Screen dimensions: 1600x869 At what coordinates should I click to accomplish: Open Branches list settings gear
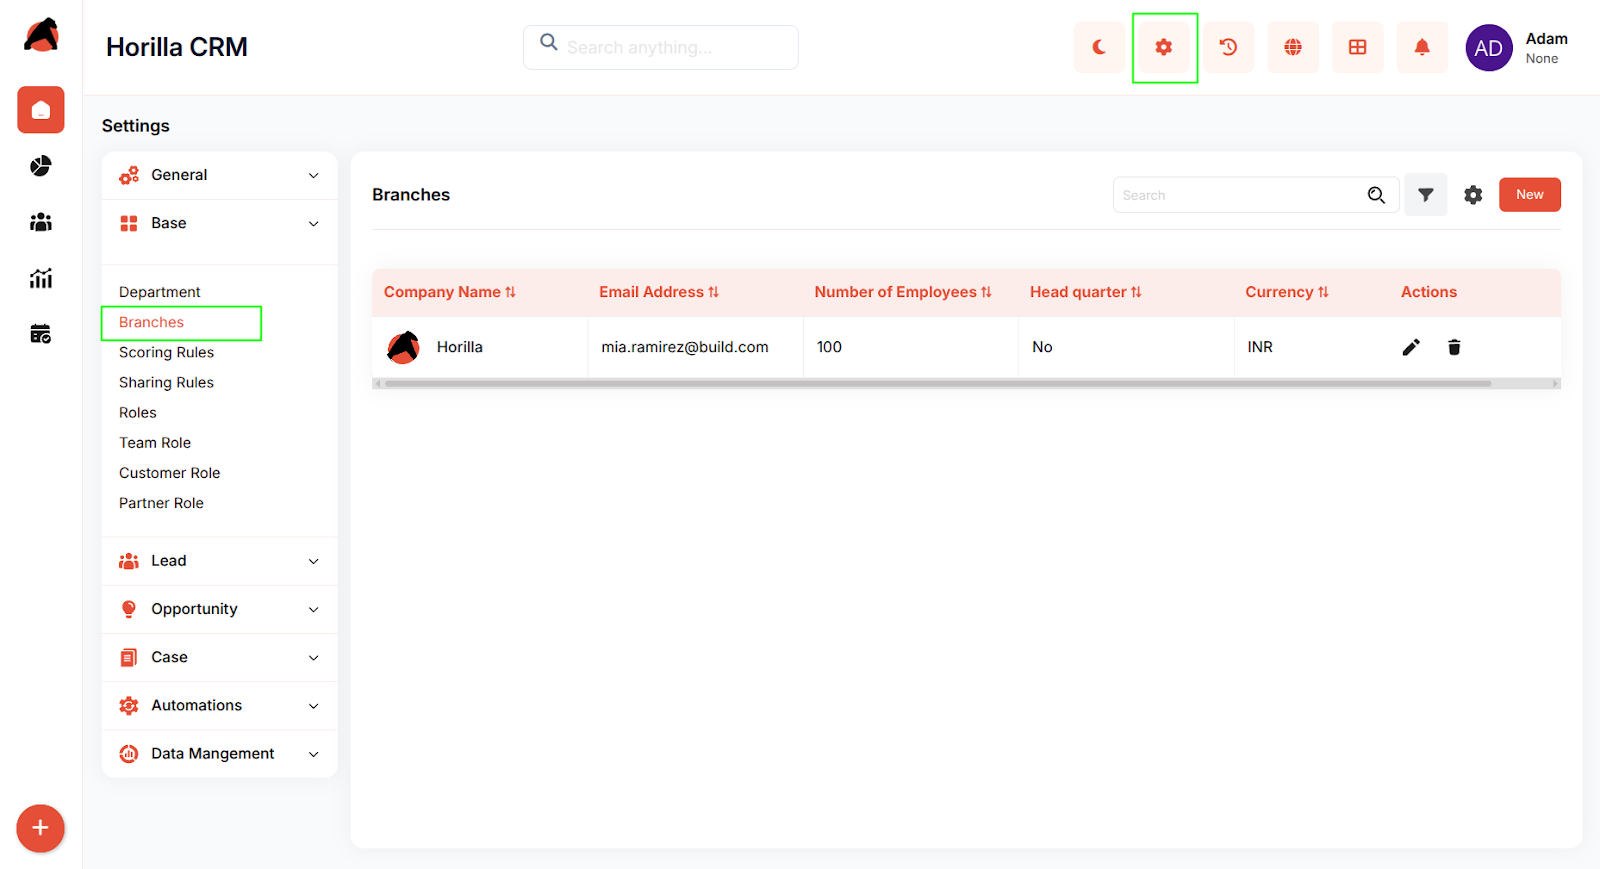[x=1473, y=195]
